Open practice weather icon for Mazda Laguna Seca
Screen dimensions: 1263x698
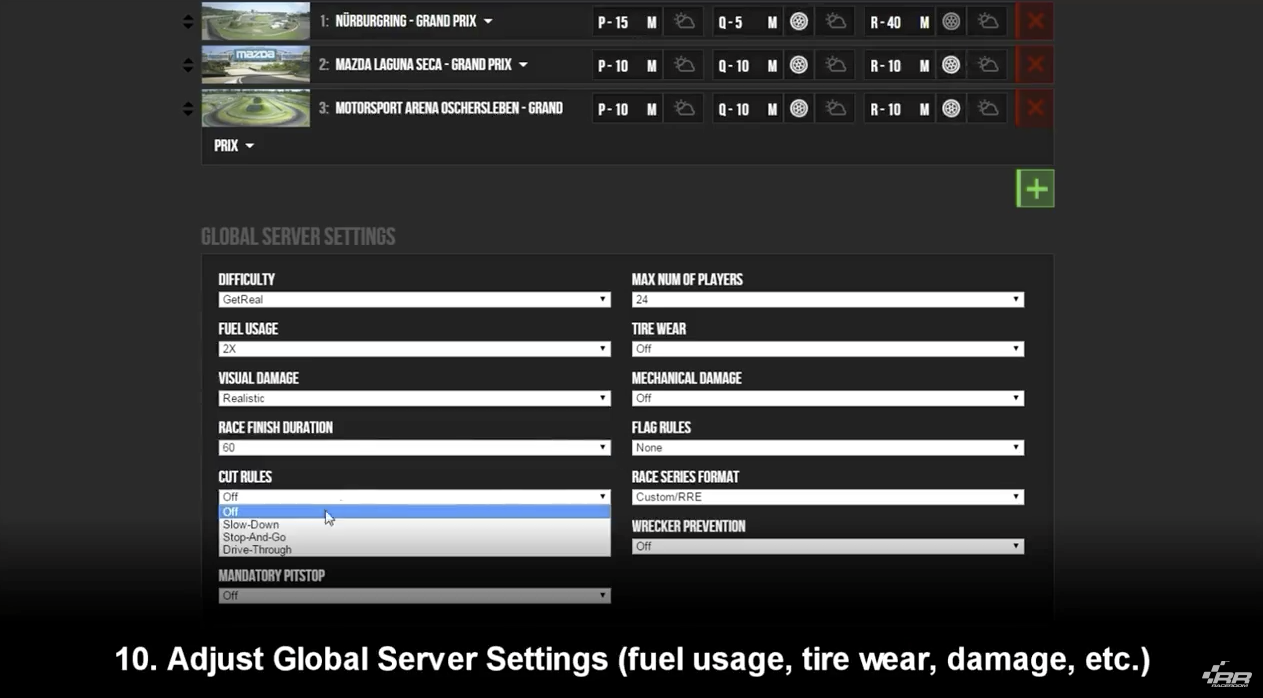coord(684,65)
